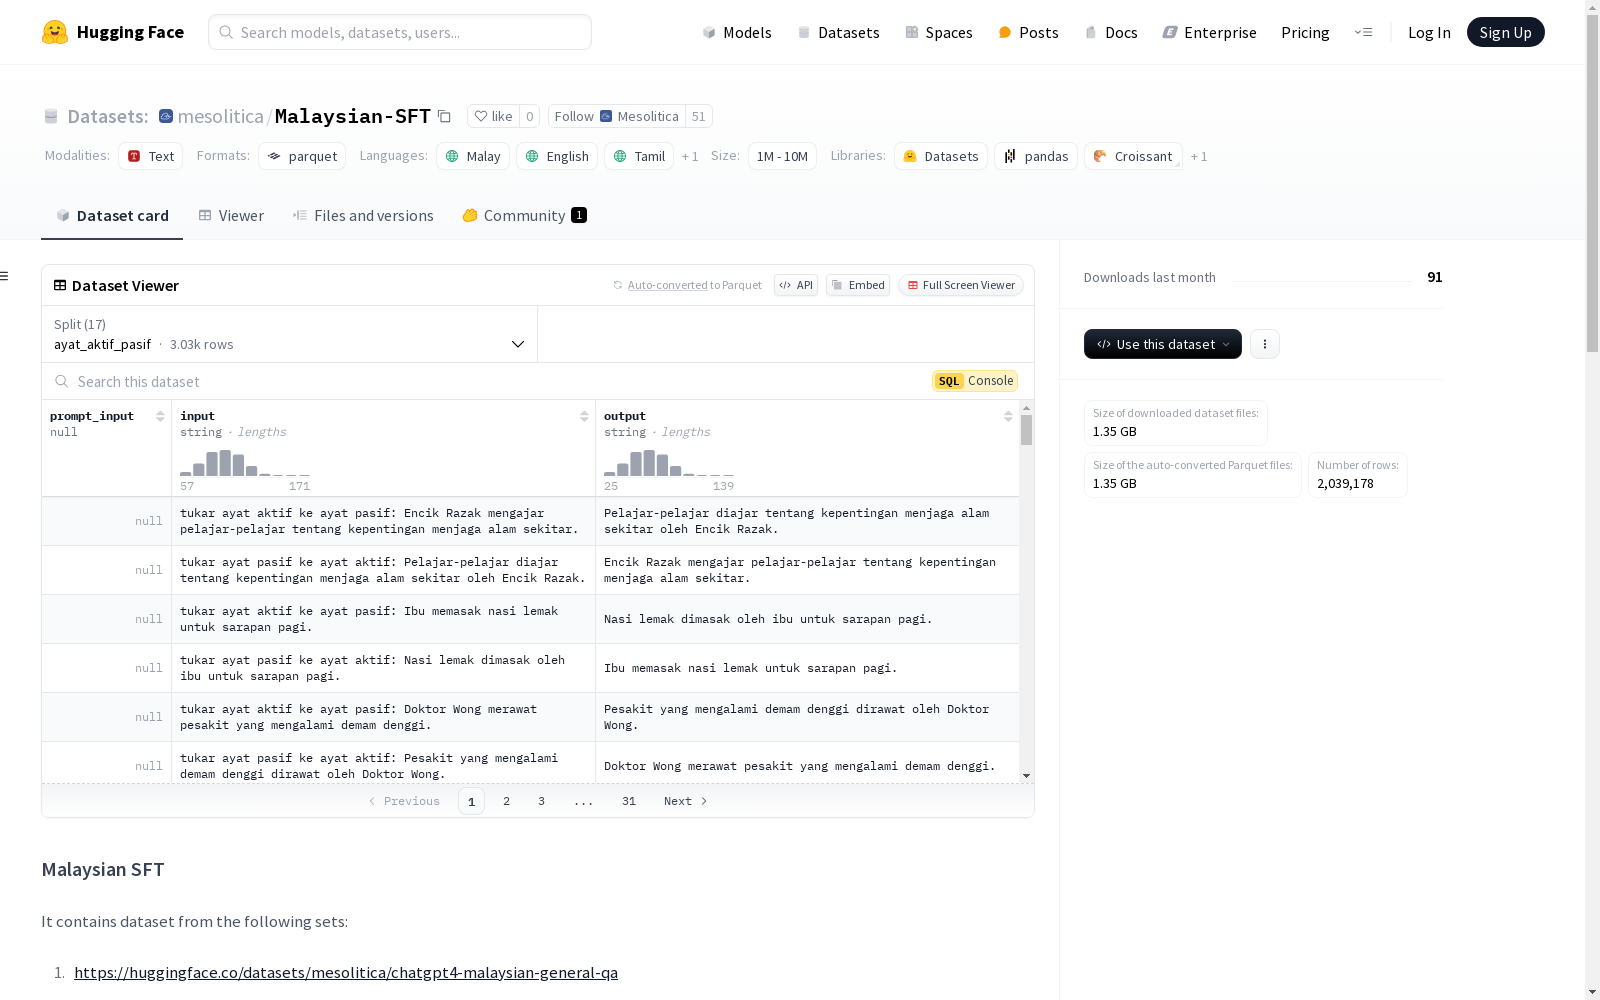Click the input lengths histogram
Screen dimensions: 1600x1000
click(245, 463)
